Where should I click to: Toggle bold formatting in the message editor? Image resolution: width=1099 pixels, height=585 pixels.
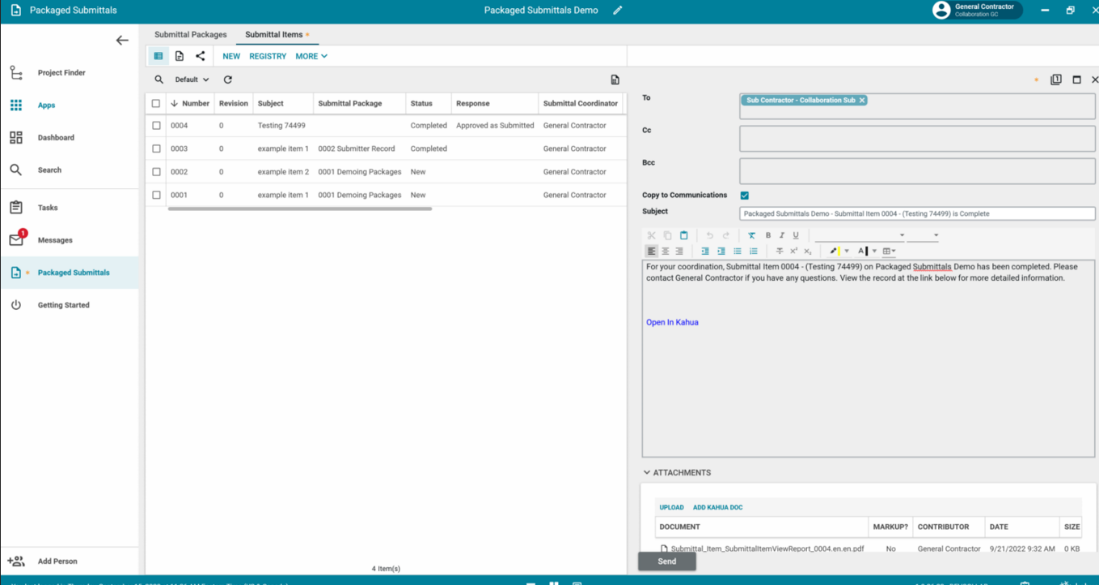(768, 236)
